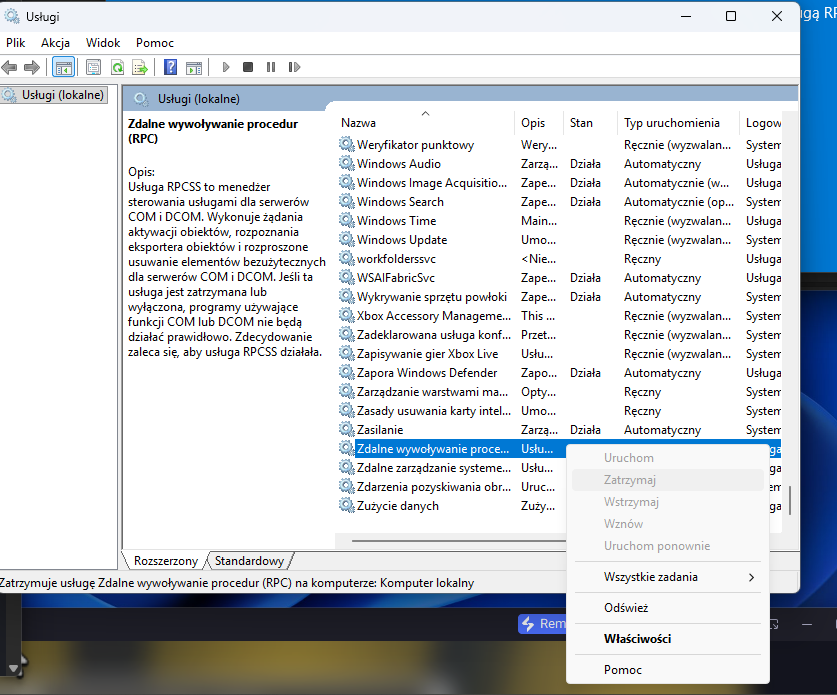Sort by the Stan column header
Viewport: 837px width, 695px height.
click(x=590, y=123)
